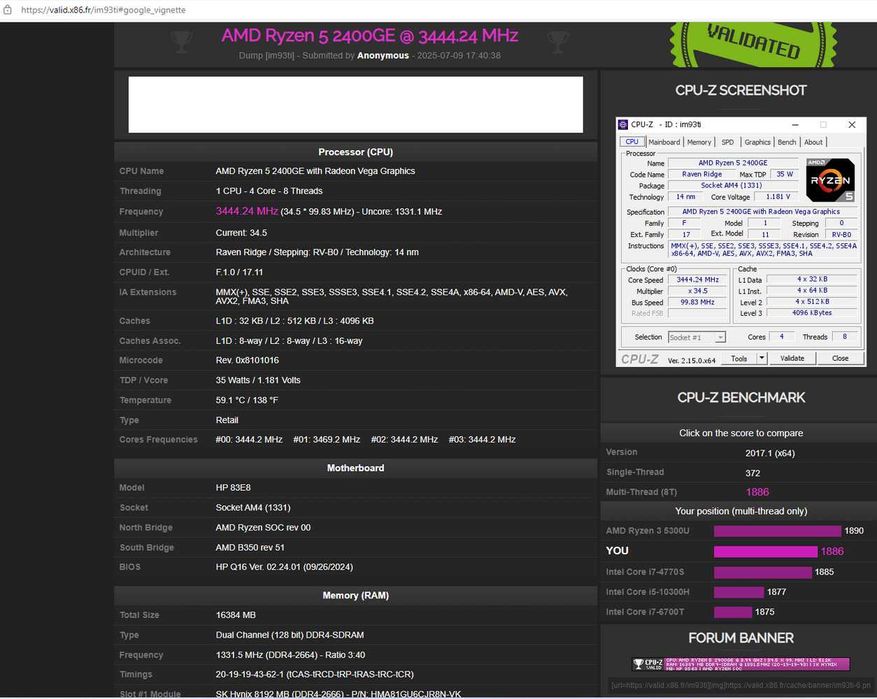Screen dimensions: 877x699
Task: Click the Bus Speed 99.83 MHz field
Action: pyautogui.click(x=697, y=302)
